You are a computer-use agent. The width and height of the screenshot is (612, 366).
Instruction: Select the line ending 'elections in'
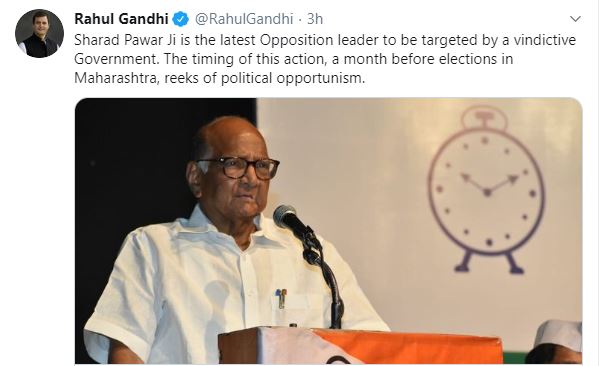point(293,59)
